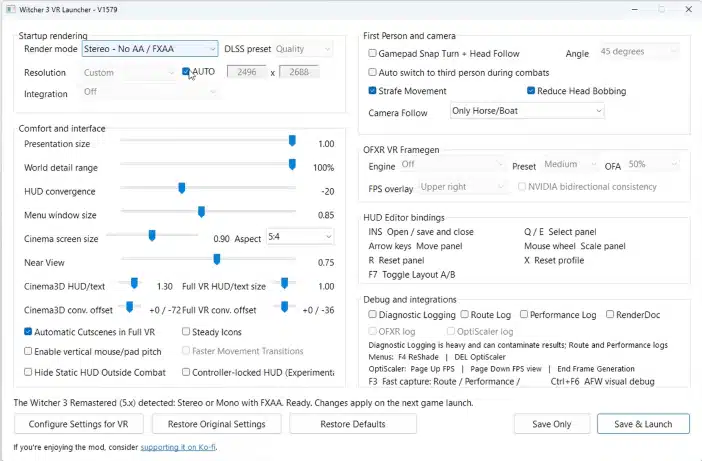Viewport: 702px width, 461px height.
Task: Click the resolution height field 2688
Action: [299, 72]
